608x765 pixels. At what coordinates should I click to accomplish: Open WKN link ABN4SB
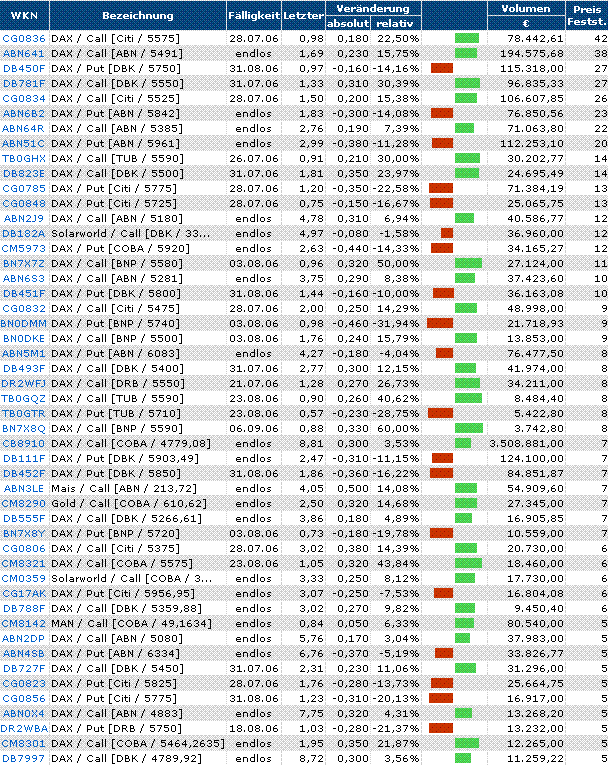click(24, 654)
